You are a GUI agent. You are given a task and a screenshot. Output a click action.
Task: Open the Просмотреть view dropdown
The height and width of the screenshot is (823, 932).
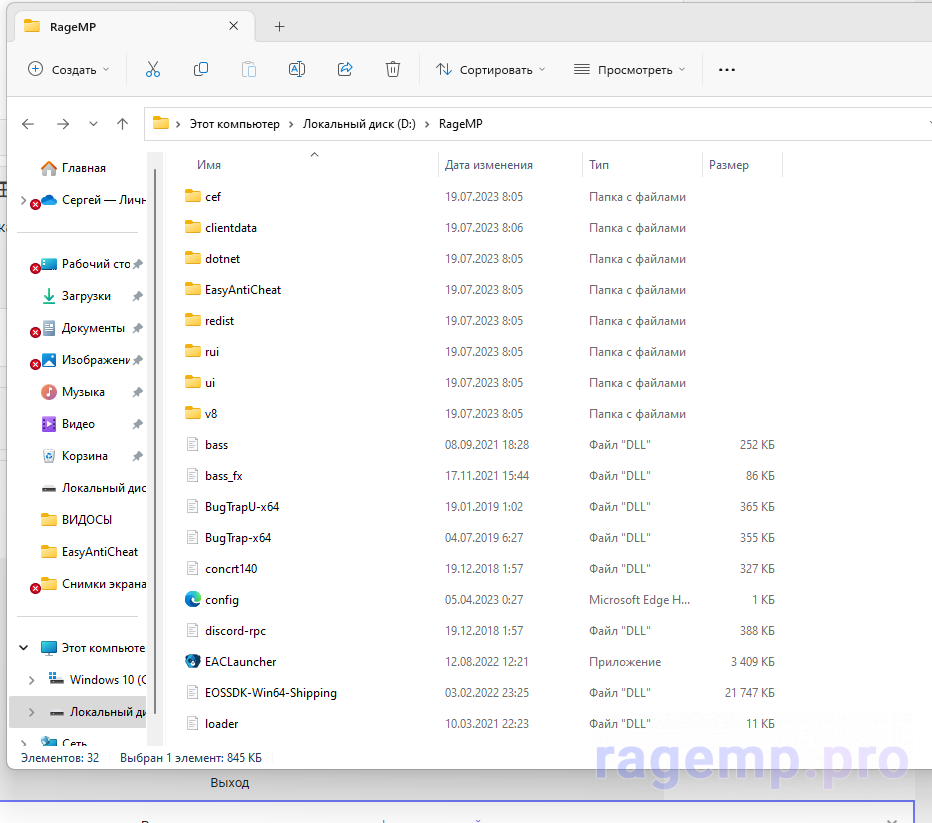[x=629, y=70]
